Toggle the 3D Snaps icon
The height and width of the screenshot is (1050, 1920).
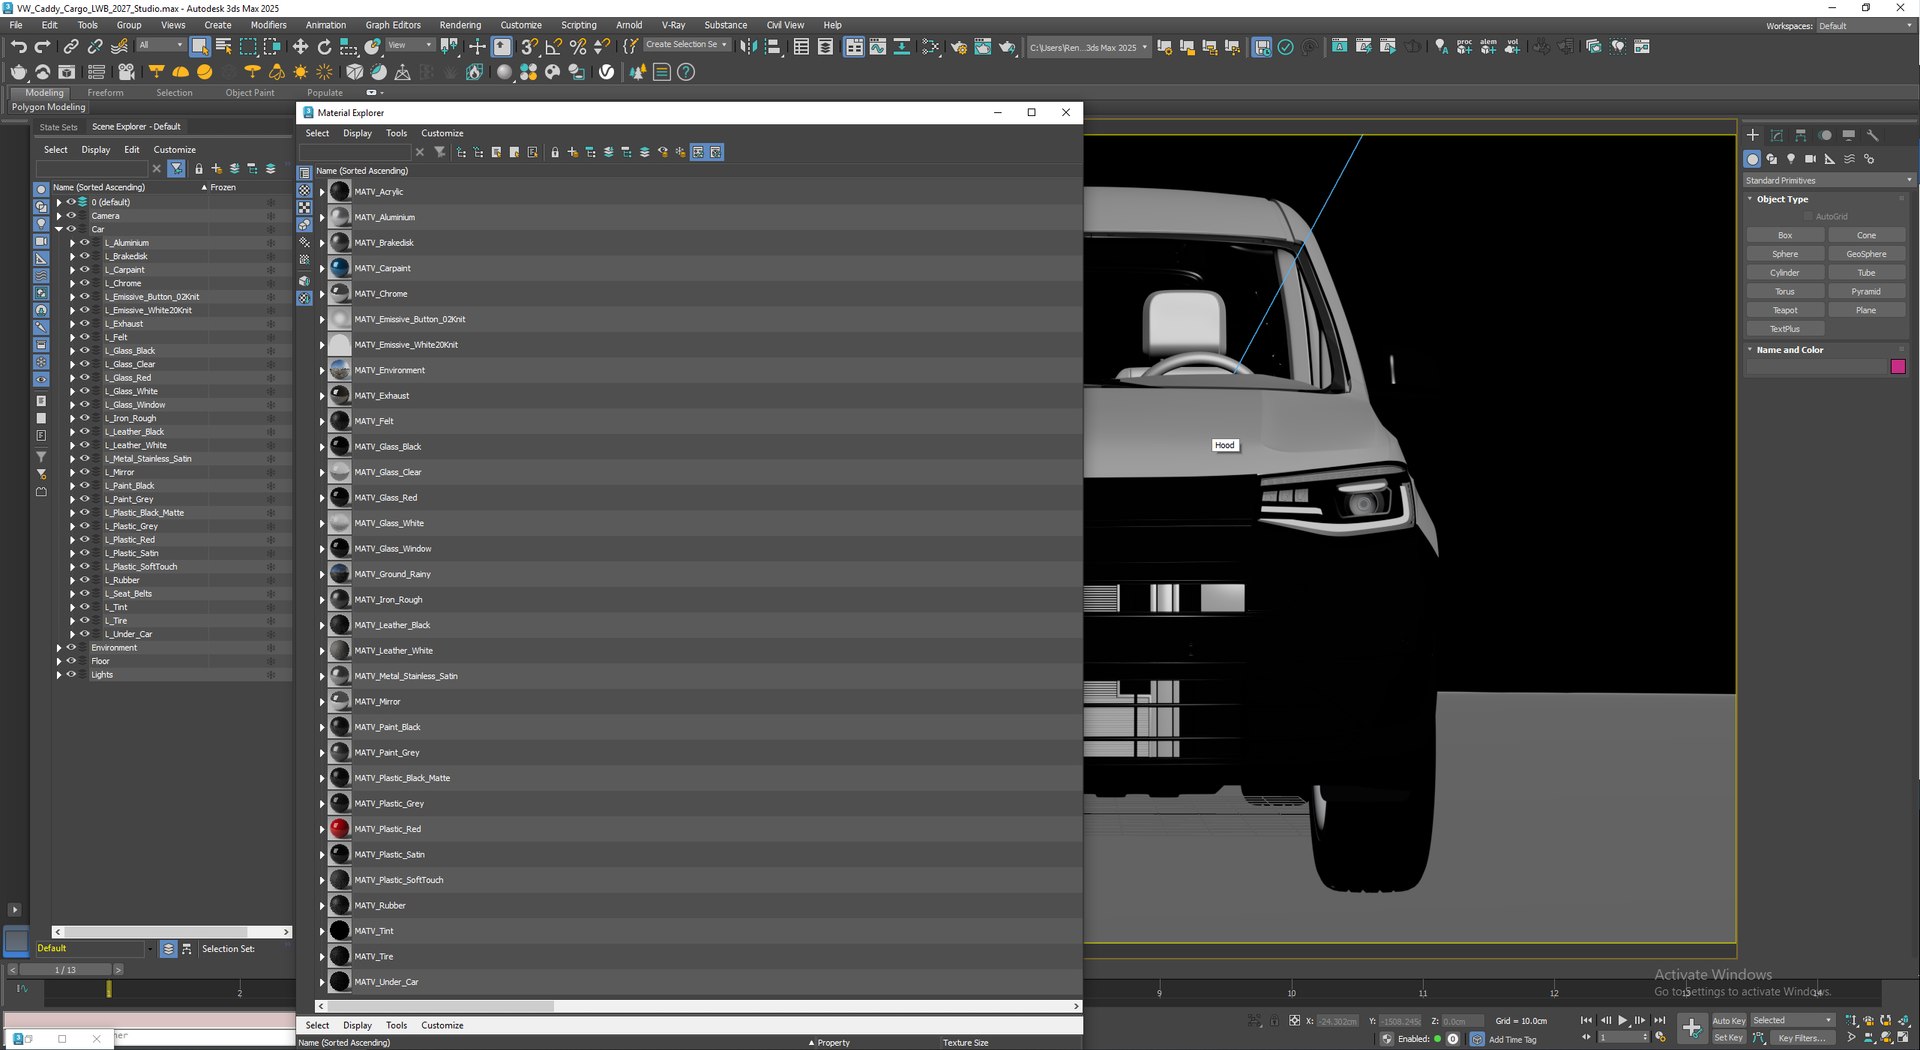tap(530, 46)
